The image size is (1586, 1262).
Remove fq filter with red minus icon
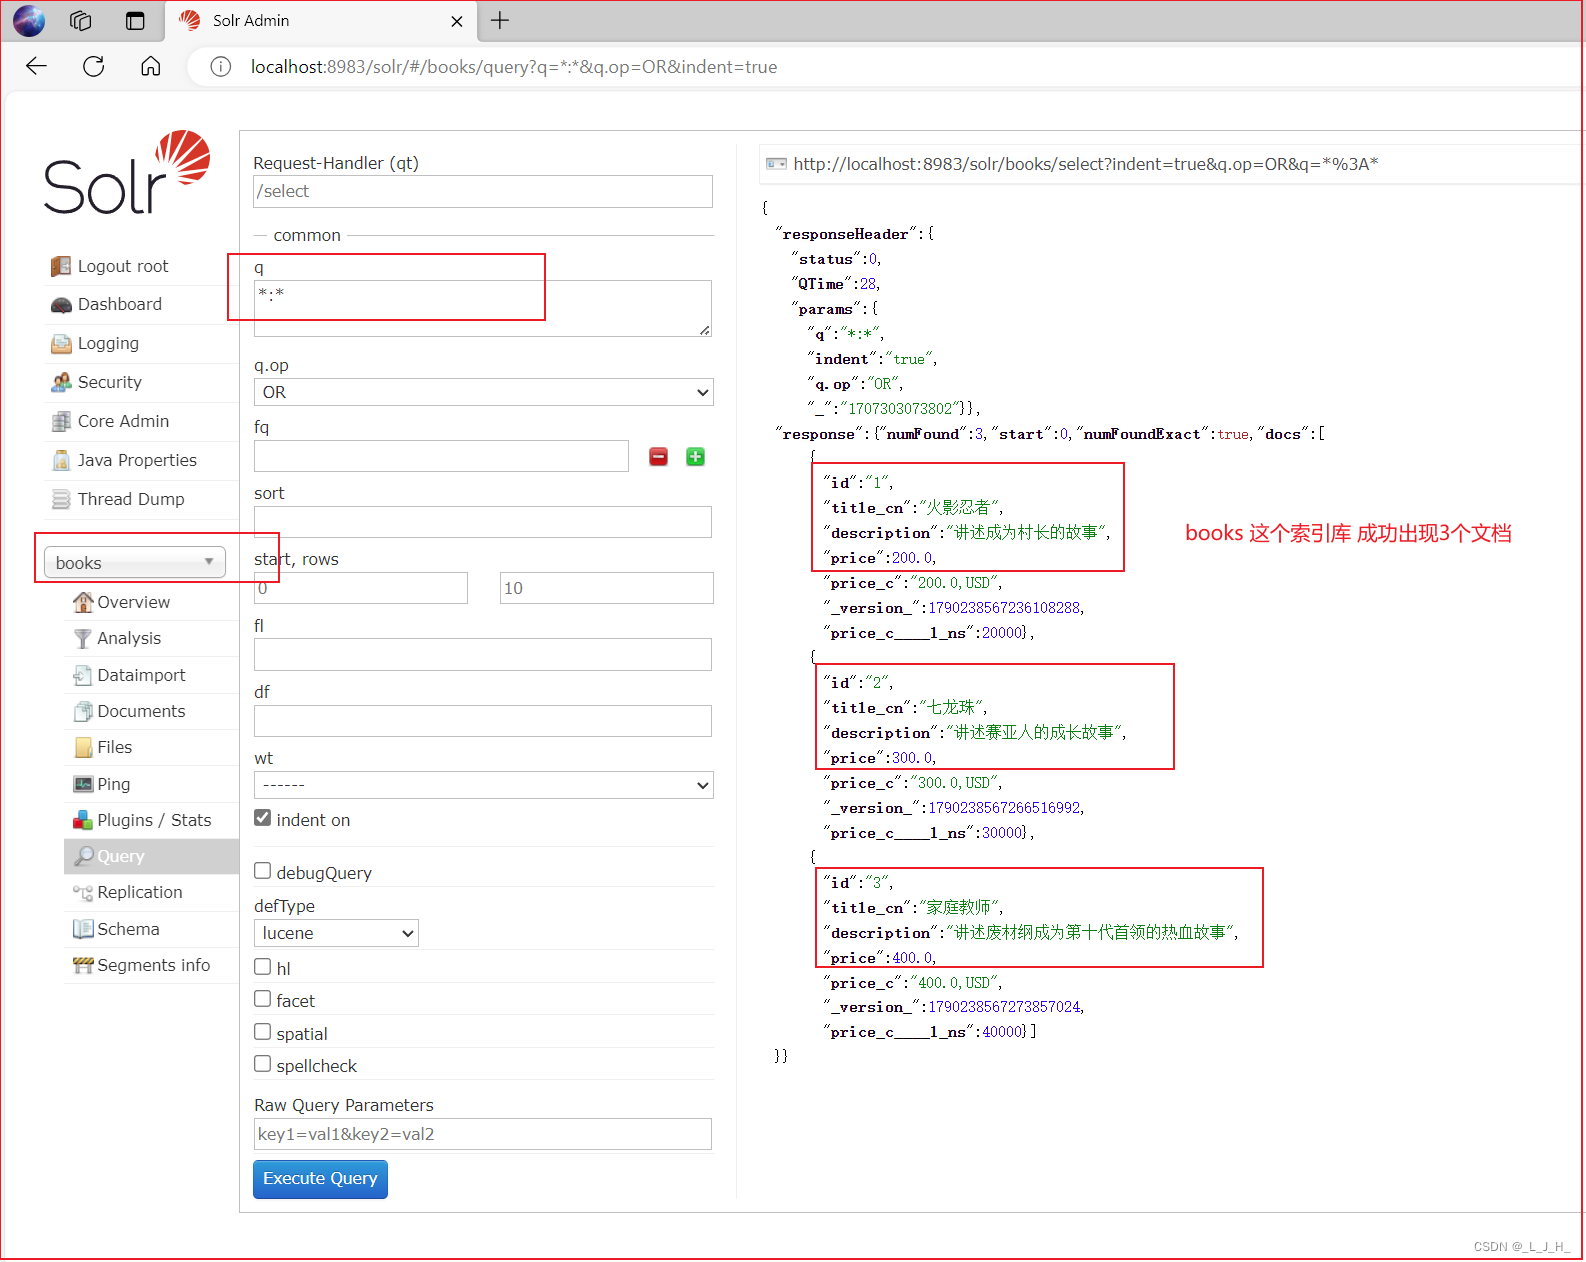click(658, 457)
